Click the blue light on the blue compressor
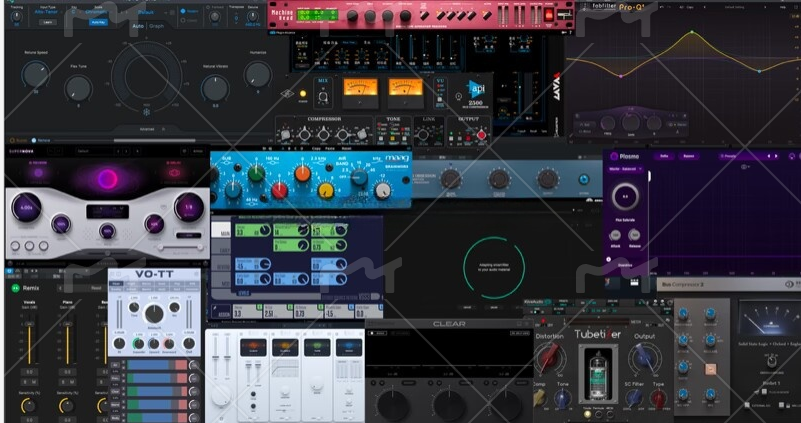 tap(583, 179)
